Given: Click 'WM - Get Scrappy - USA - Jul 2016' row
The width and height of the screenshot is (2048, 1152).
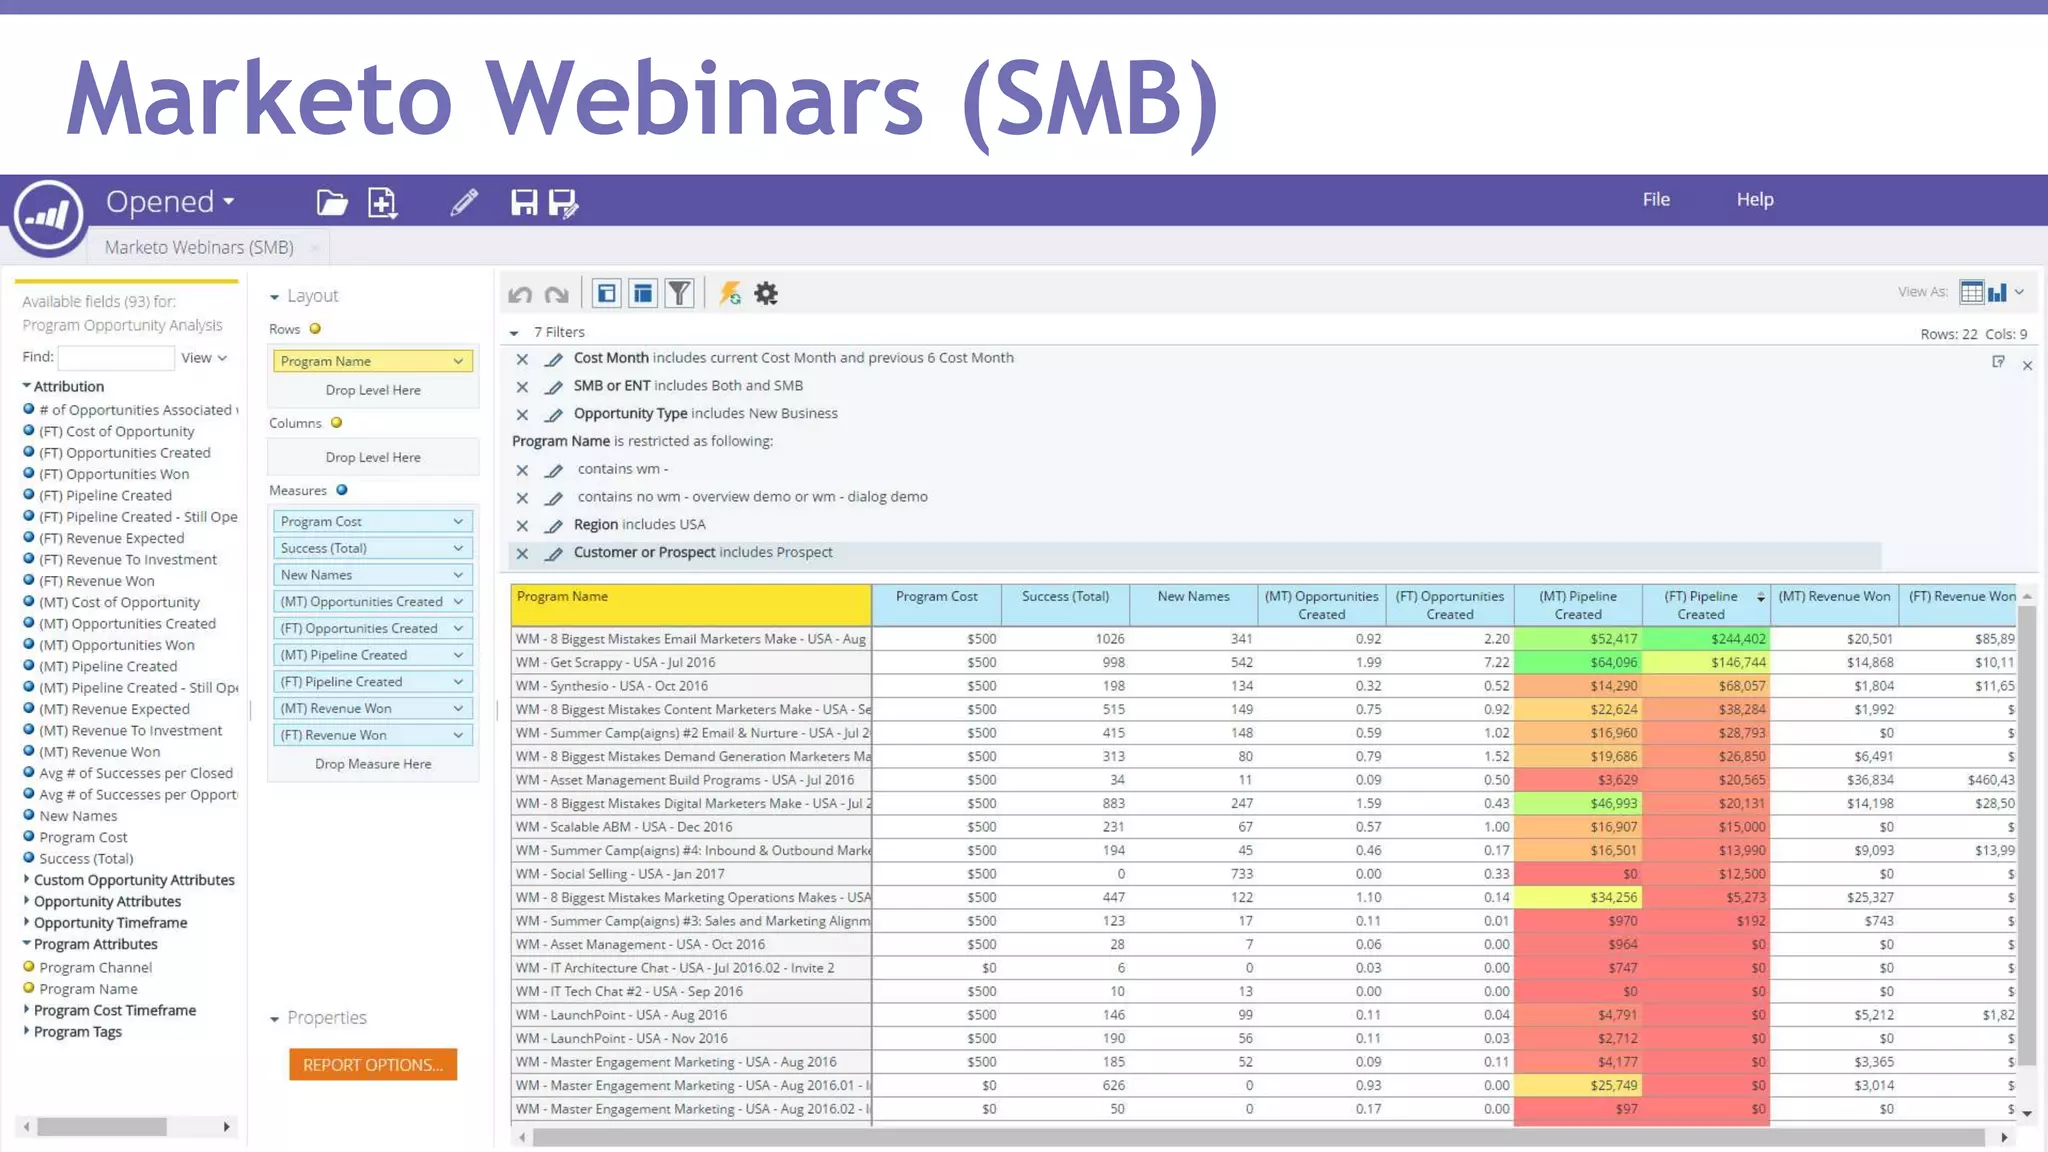Looking at the screenshot, I should pyautogui.click(x=691, y=662).
